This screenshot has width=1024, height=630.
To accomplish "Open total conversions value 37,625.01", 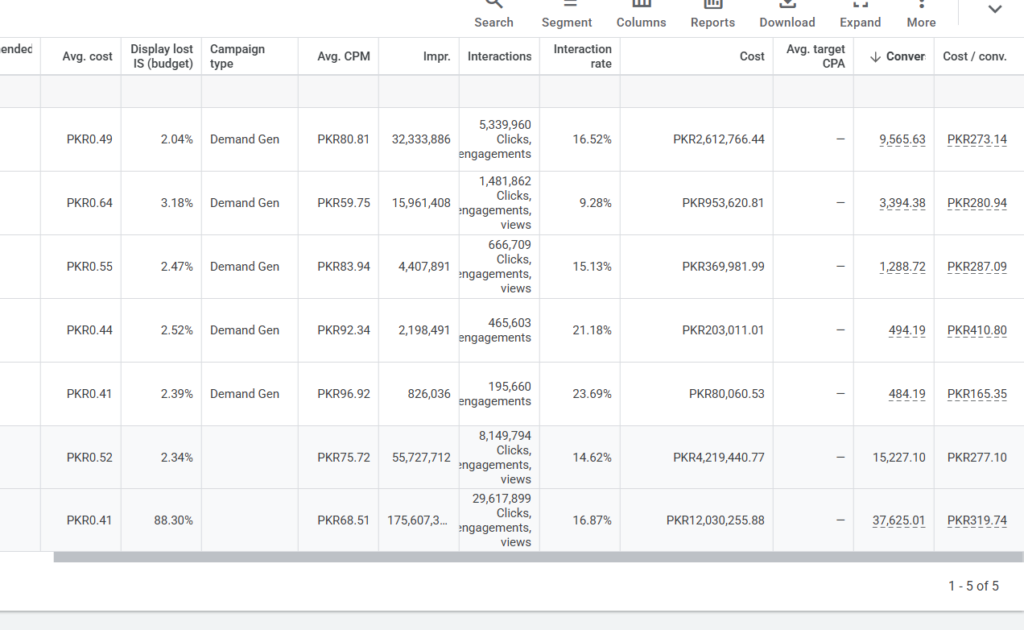I will point(899,520).
